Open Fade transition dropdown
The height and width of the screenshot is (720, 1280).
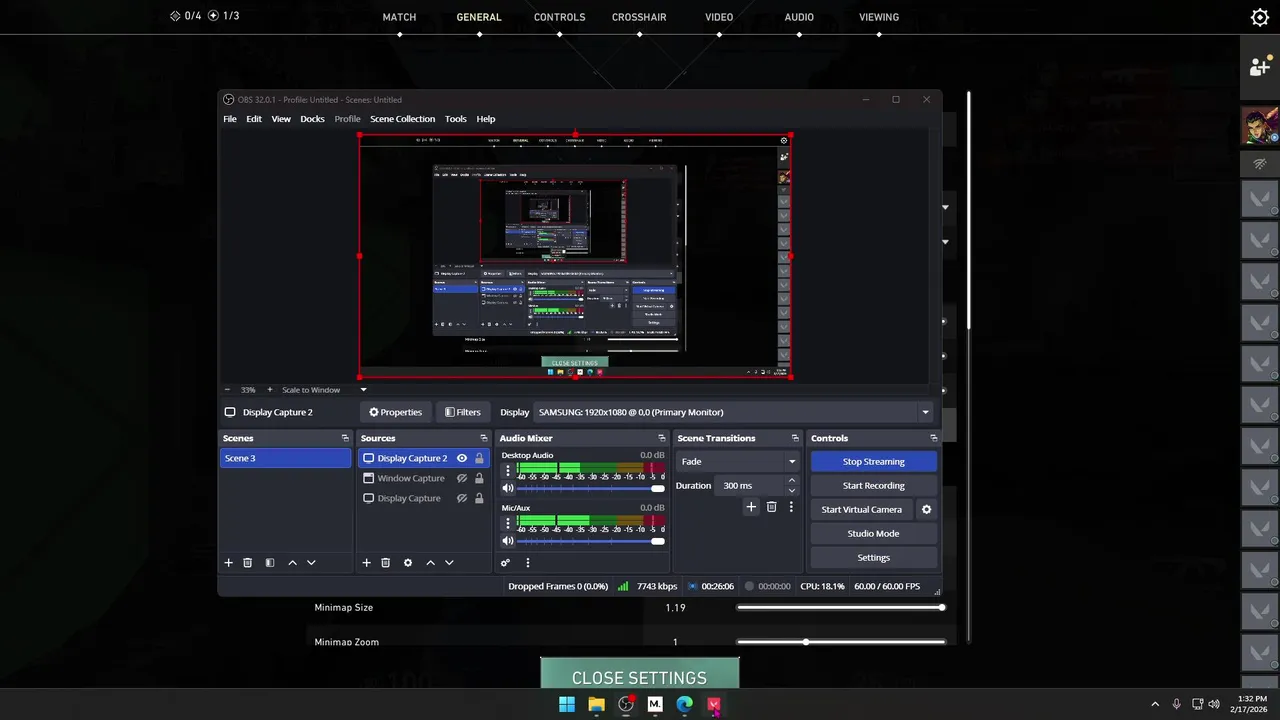point(738,462)
